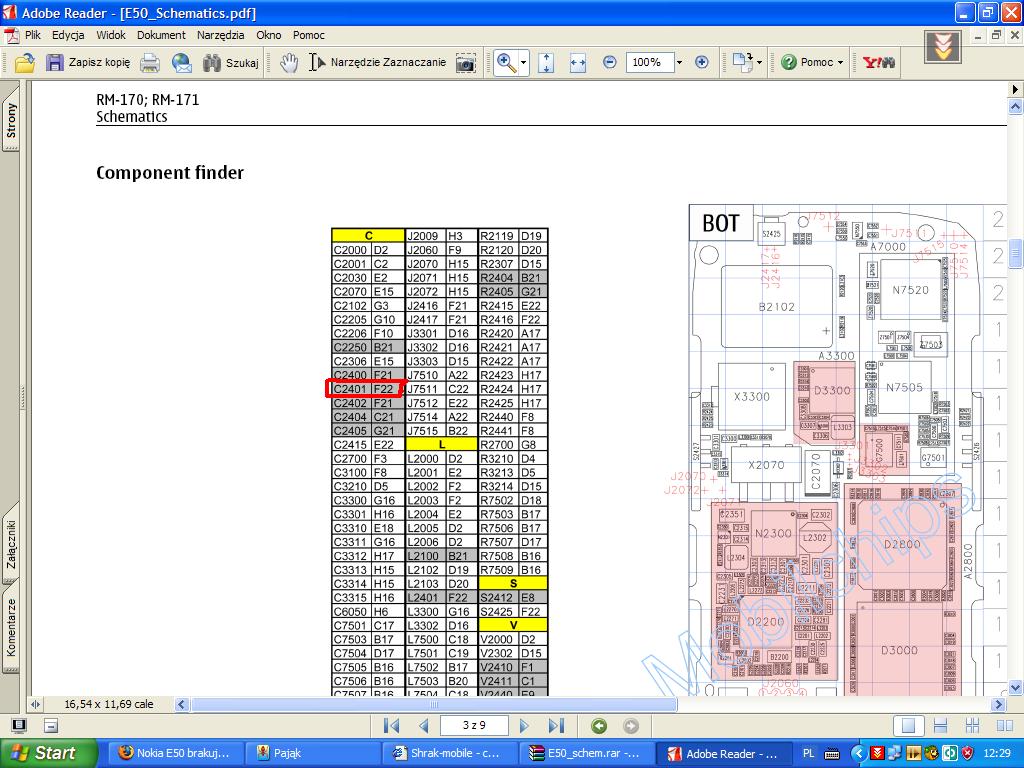1024x768 pixels.
Task: Go to the next page
Action: point(524,726)
